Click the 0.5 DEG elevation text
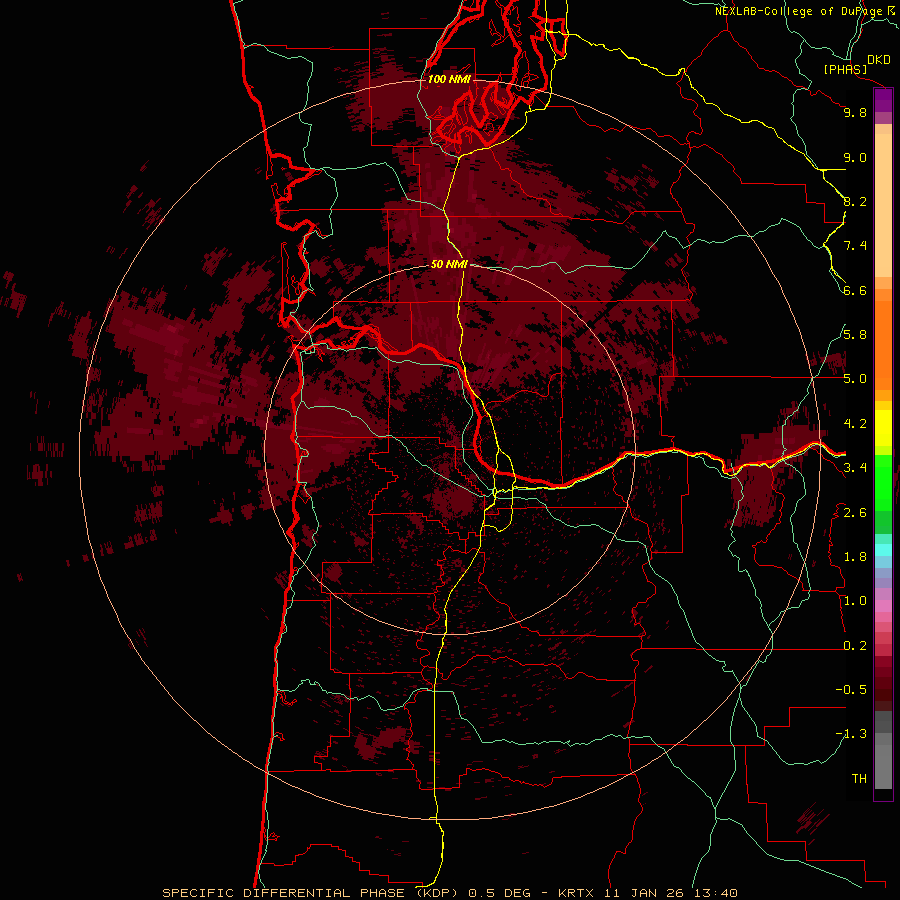900x900 pixels. [498, 893]
